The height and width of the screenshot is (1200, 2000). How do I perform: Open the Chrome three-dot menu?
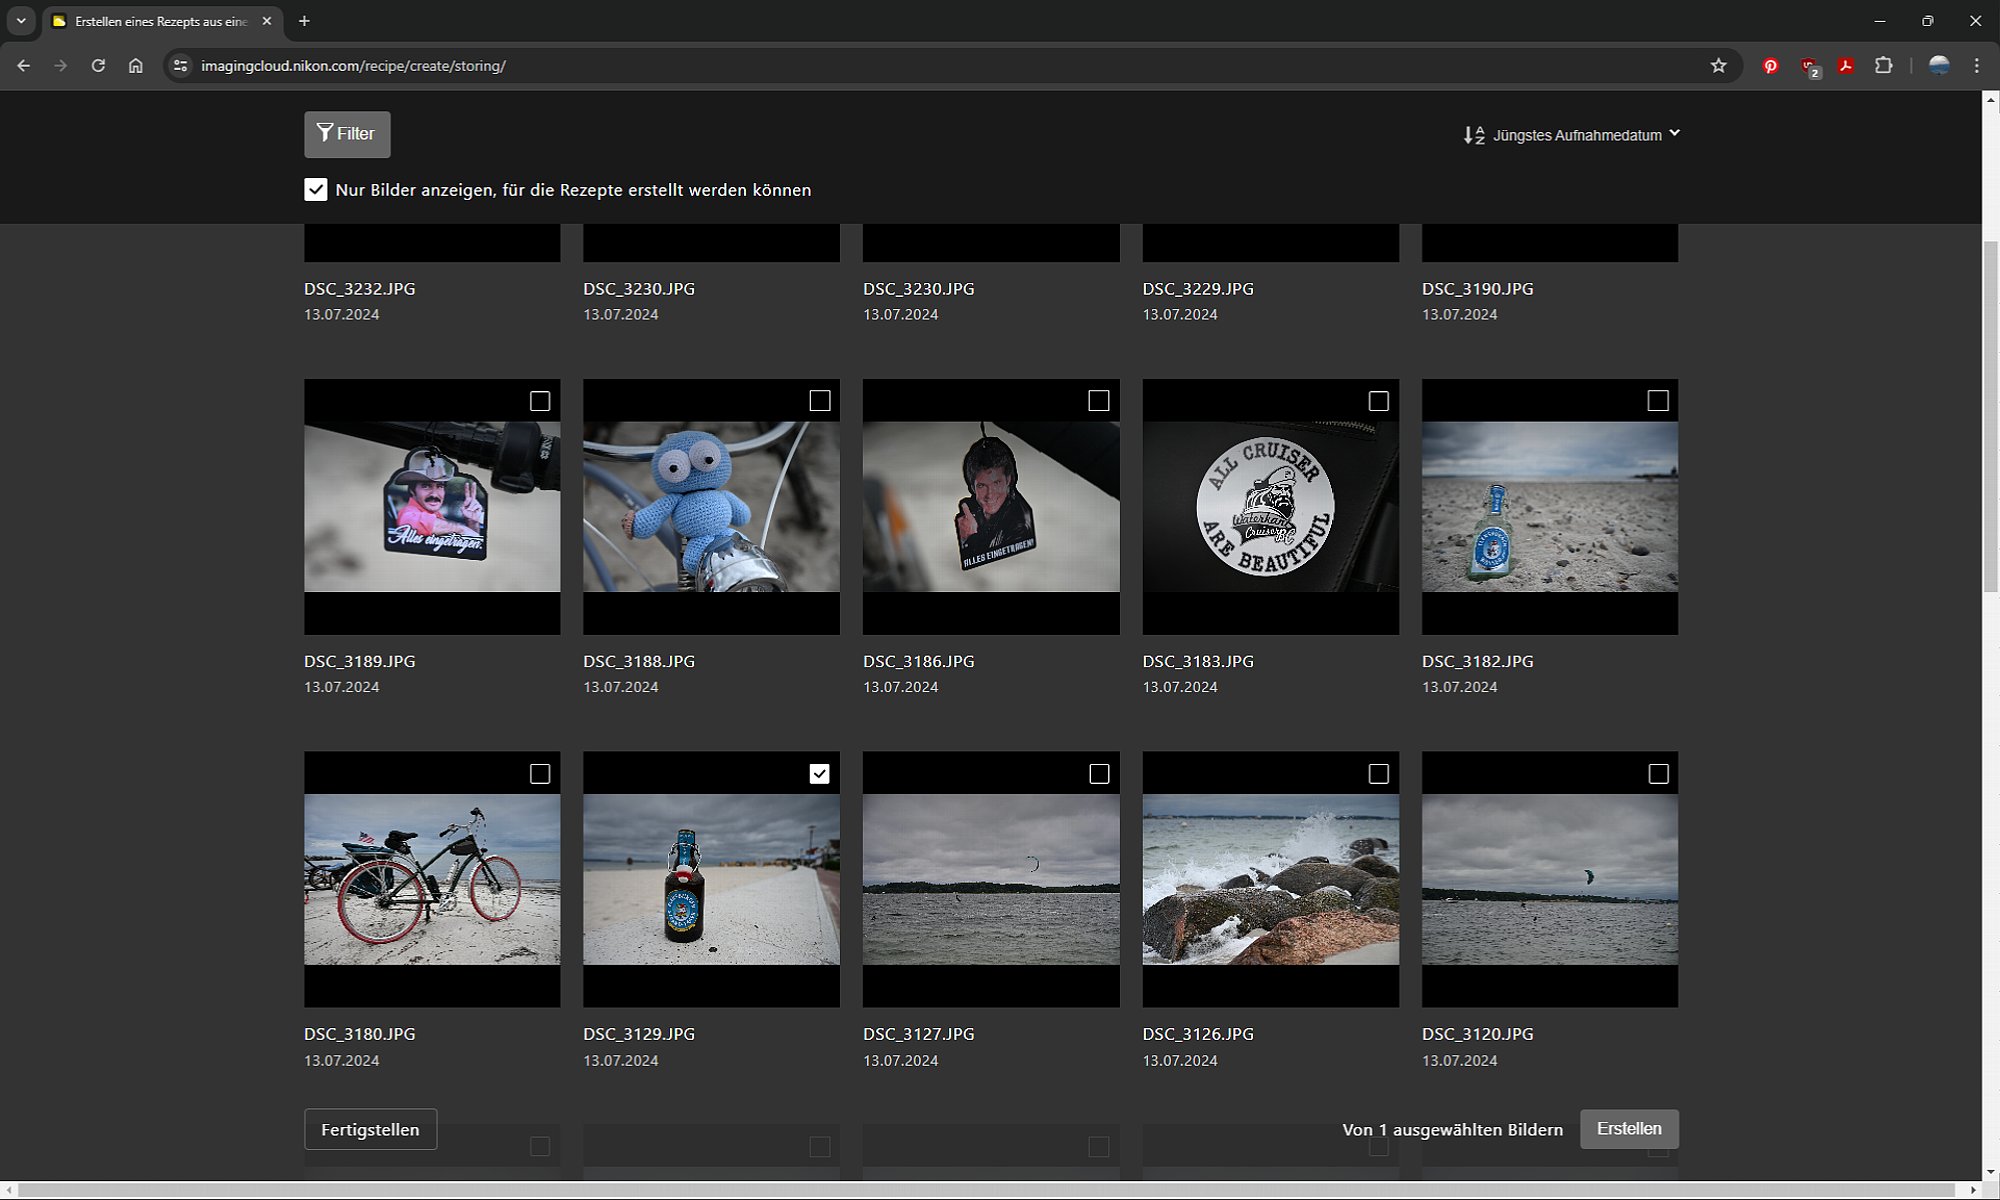(1977, 66)
